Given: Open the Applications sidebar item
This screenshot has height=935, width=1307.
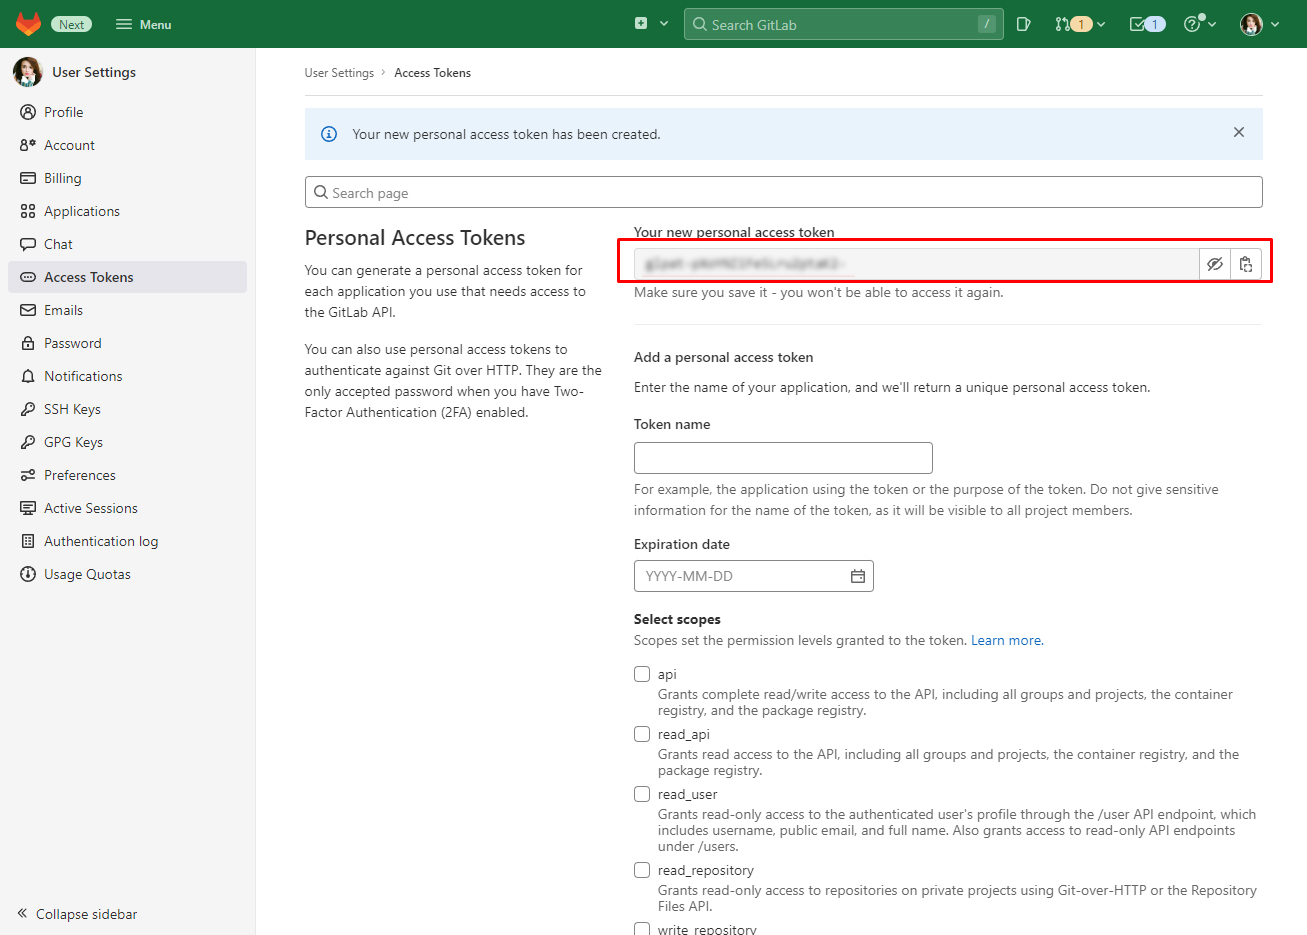Looking at the screenshot, I should click(x=127, y=211).
